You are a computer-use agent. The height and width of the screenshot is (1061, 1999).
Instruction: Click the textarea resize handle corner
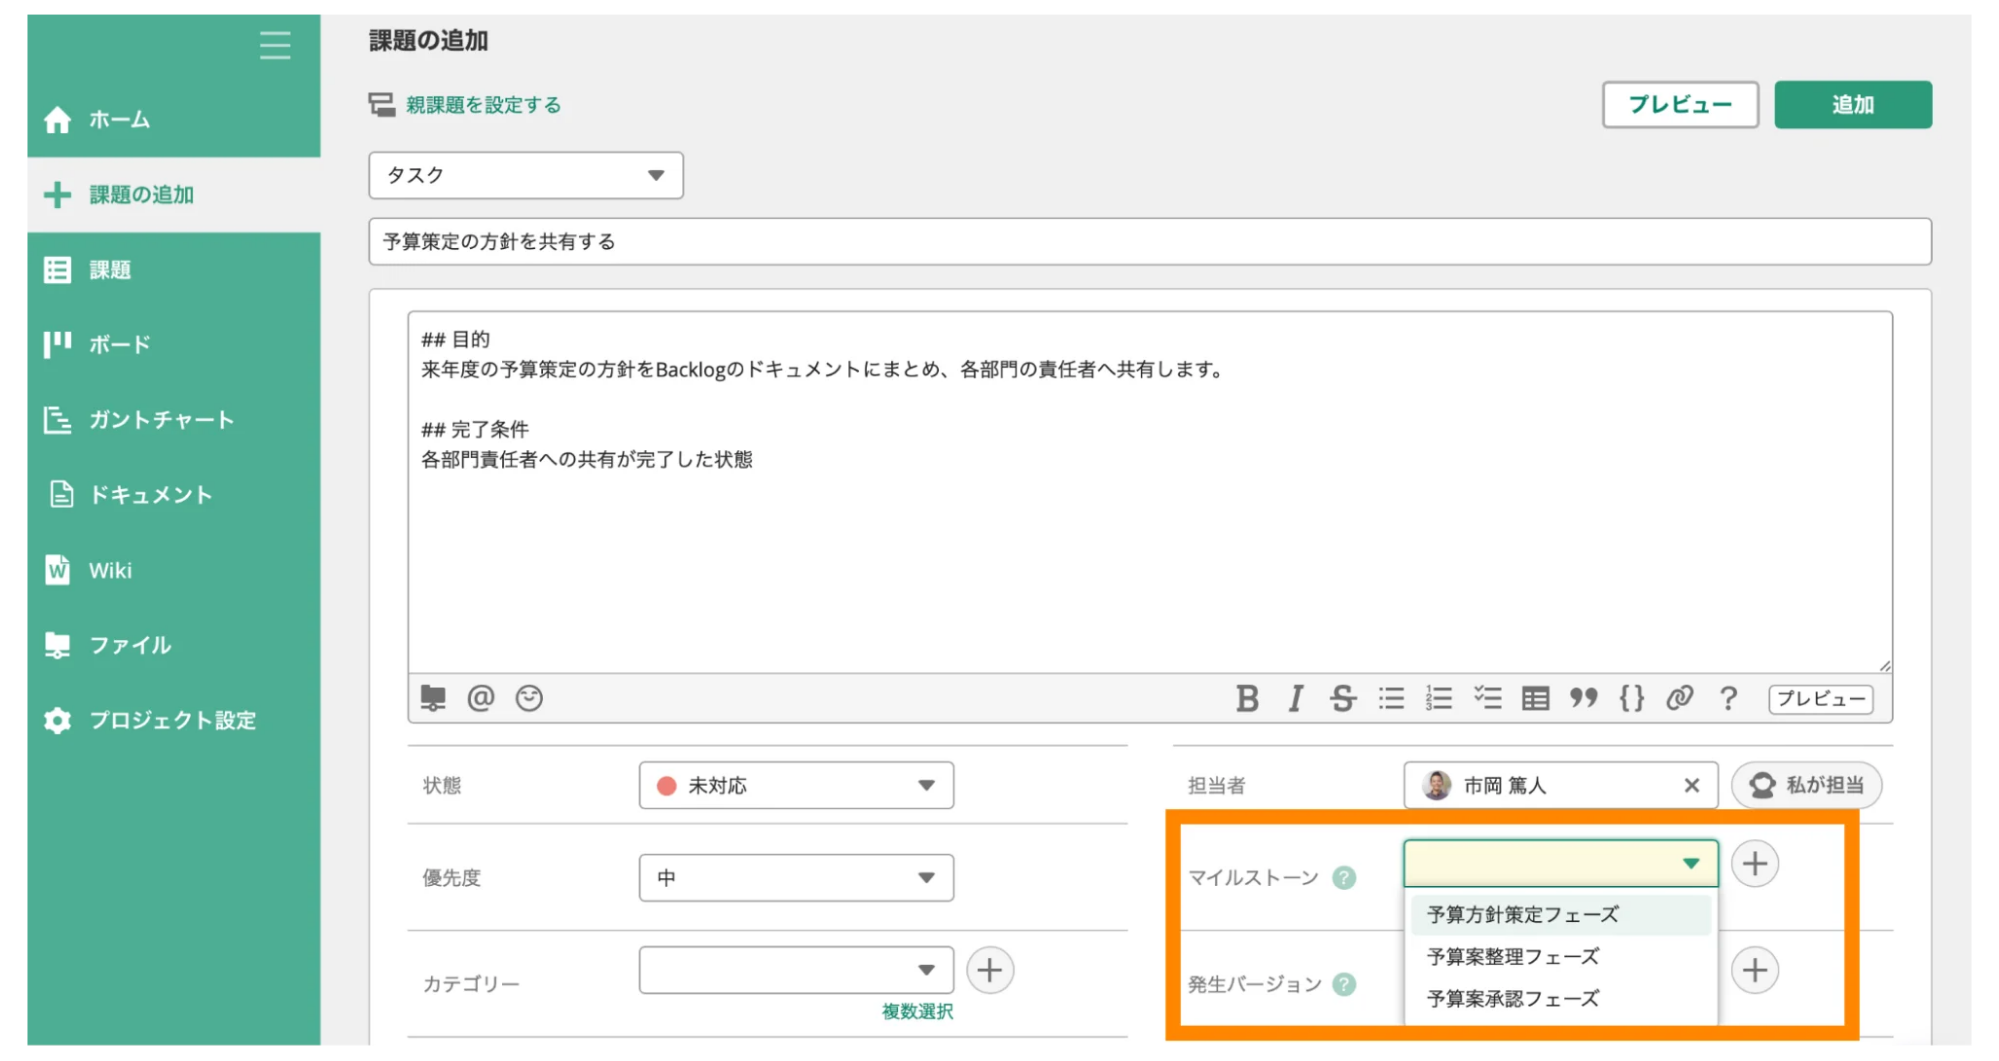[x=1884, y=665]
